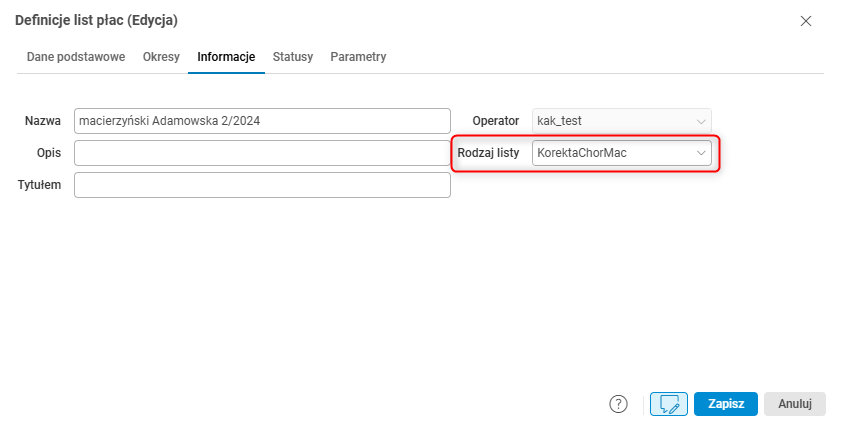Select the Informacje tab
This screenshot has width=841, height=425.
226,57
